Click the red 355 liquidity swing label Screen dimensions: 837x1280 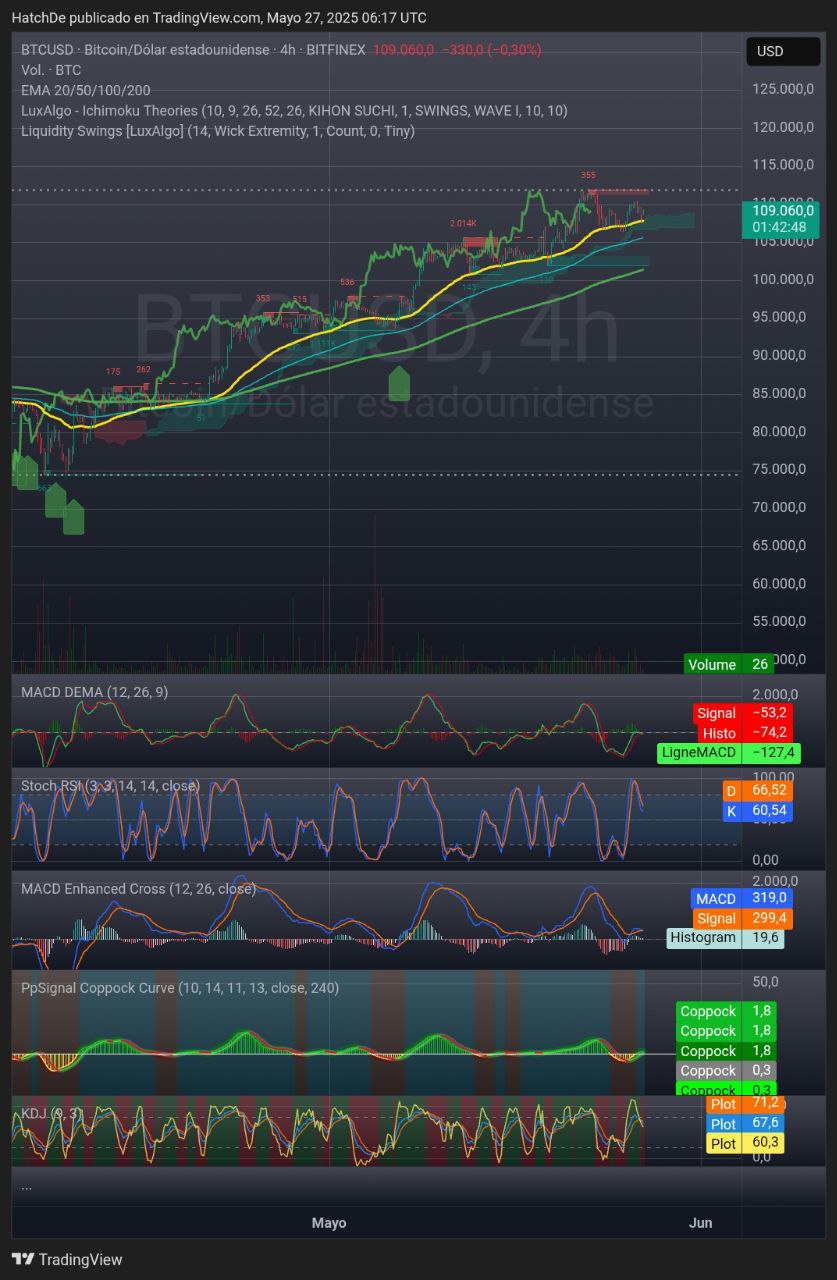(588, 175)
